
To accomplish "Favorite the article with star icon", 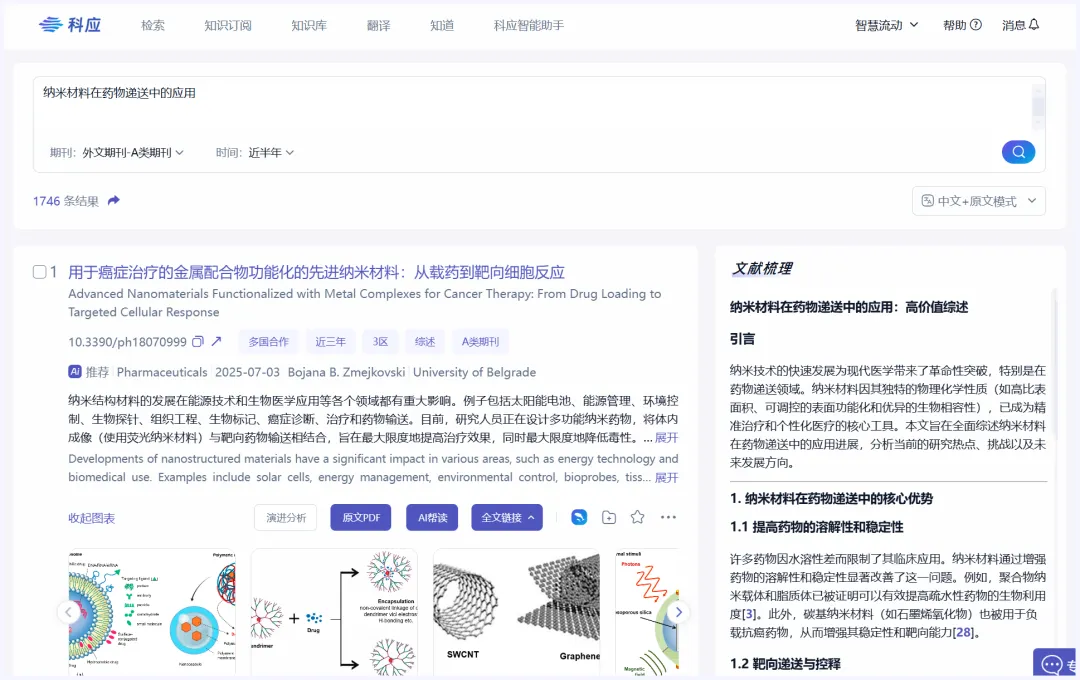I will click(x=638, y=517).
